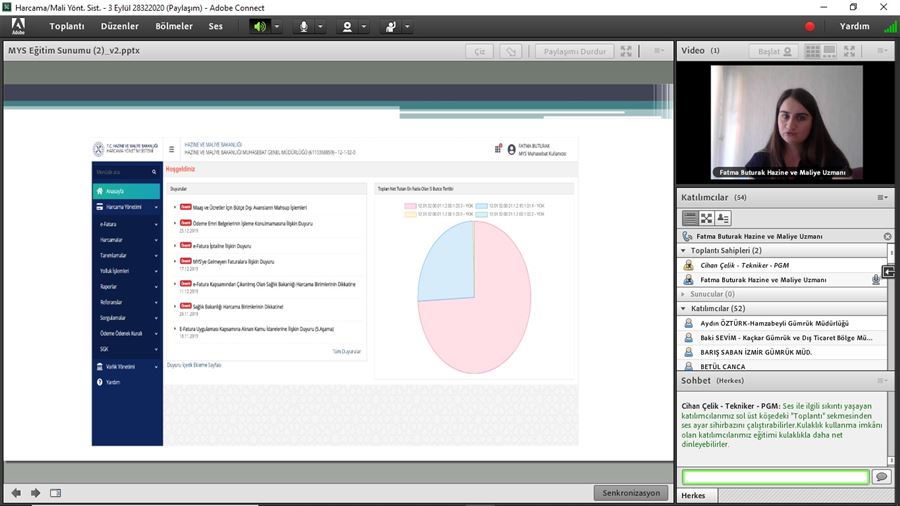This screenshot has width=900, height=506.
Task: Open the Toplantı menu
Action: (x=67, y=26)
